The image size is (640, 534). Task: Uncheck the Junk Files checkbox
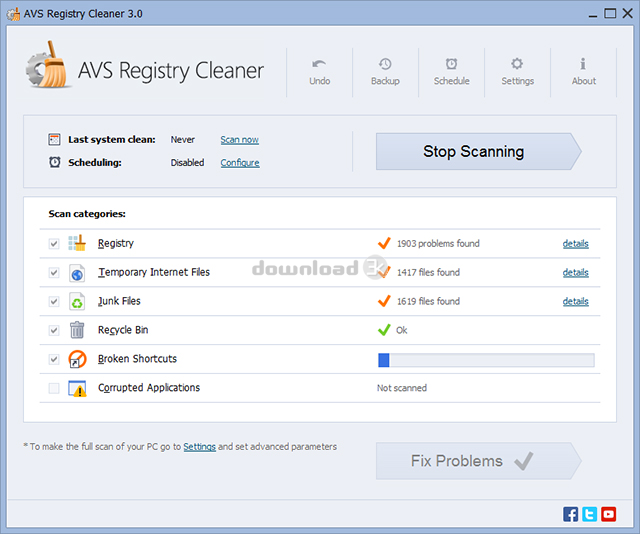54,302
